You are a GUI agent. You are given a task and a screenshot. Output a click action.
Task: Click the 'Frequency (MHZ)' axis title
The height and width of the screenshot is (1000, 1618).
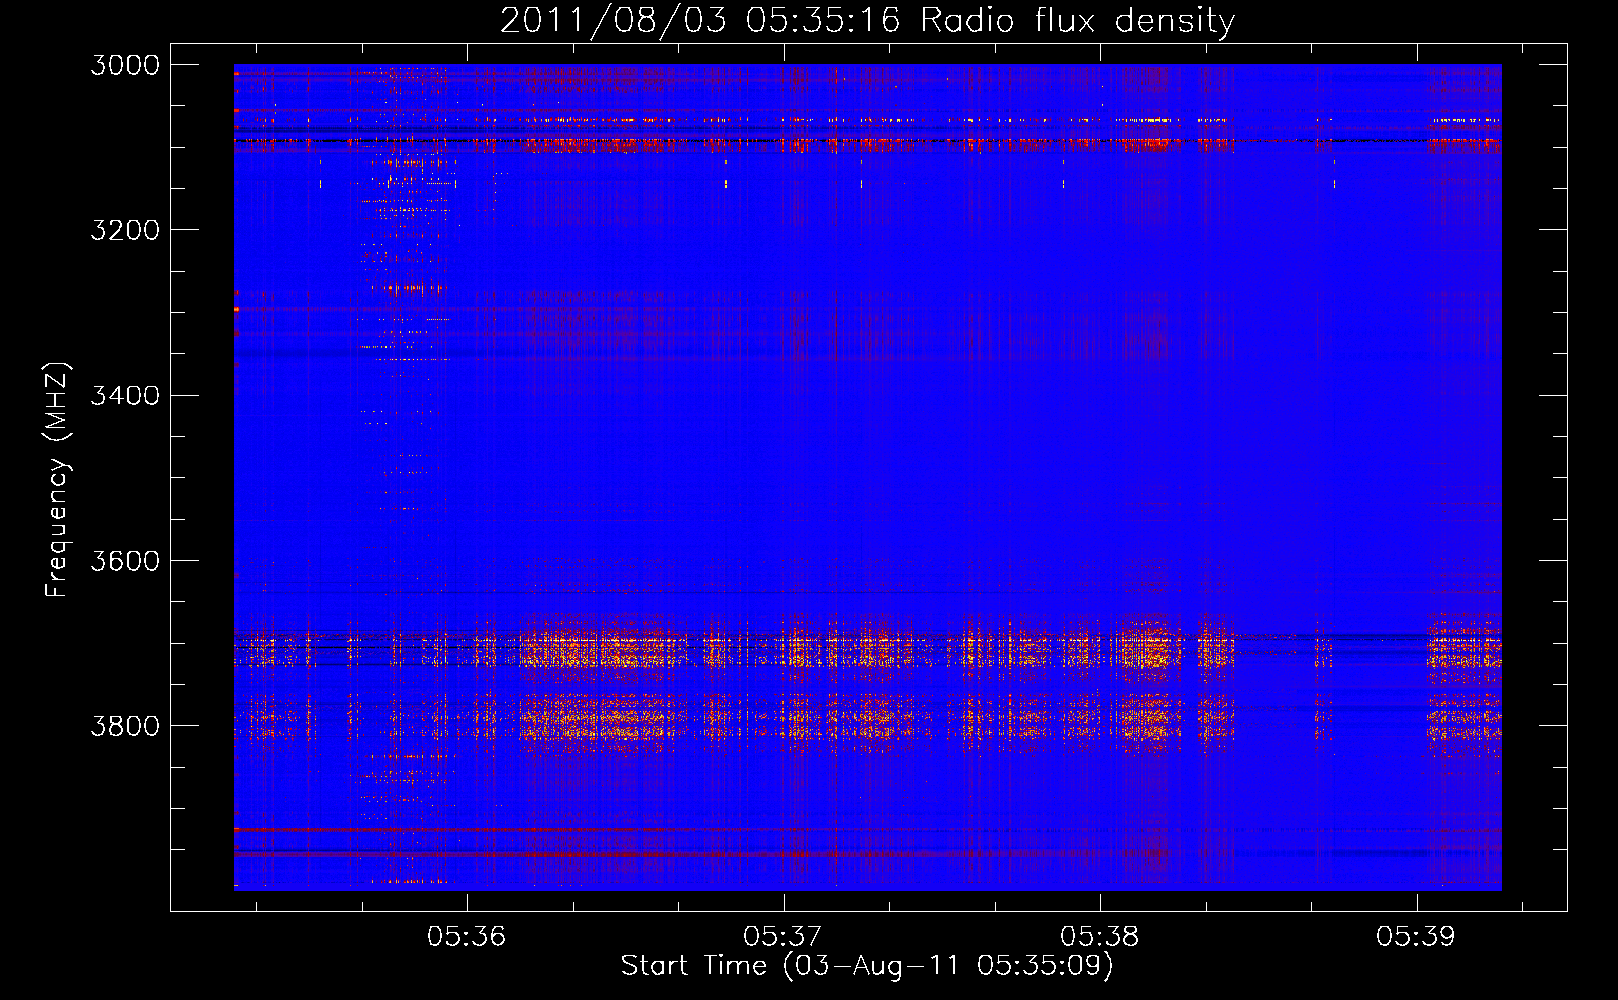(57, 479)
